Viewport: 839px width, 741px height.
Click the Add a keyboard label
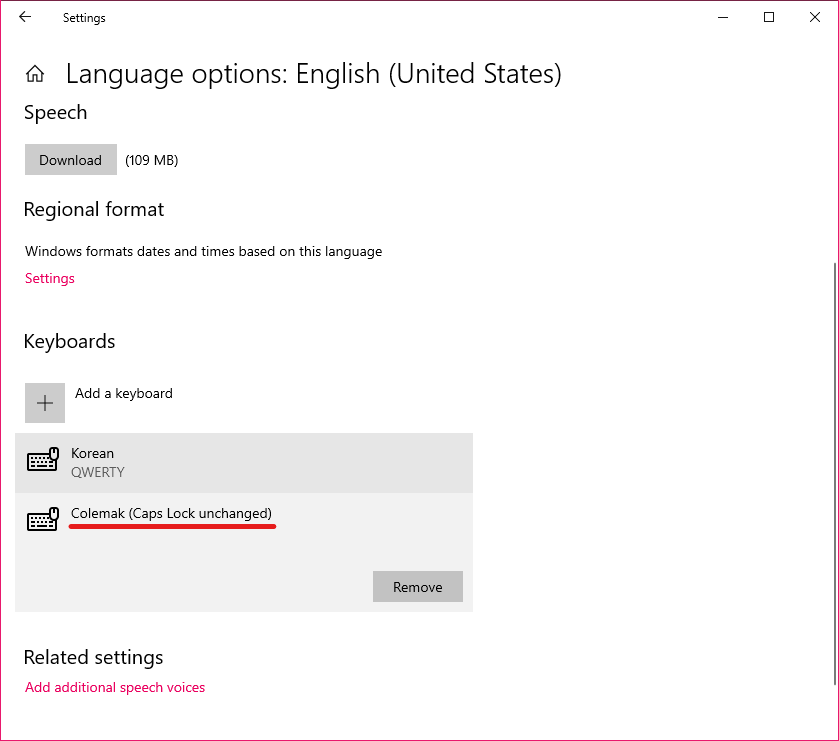click(124, 393)
